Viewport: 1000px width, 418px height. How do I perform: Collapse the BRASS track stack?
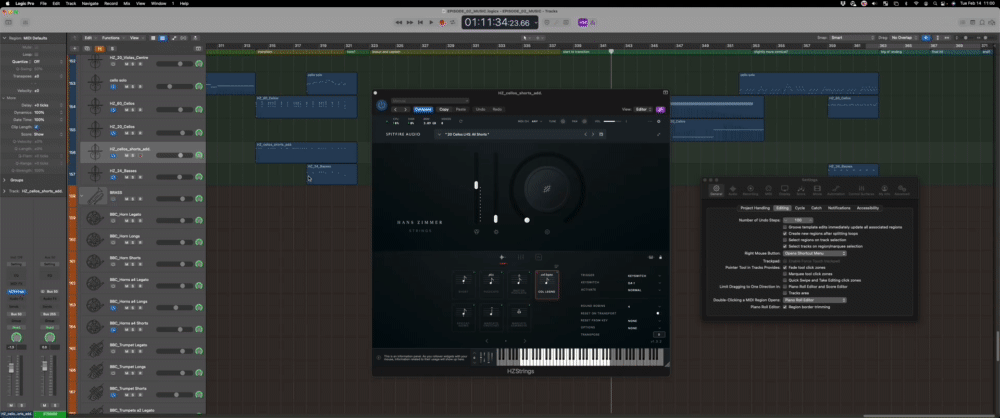click(x=82, y=196)
